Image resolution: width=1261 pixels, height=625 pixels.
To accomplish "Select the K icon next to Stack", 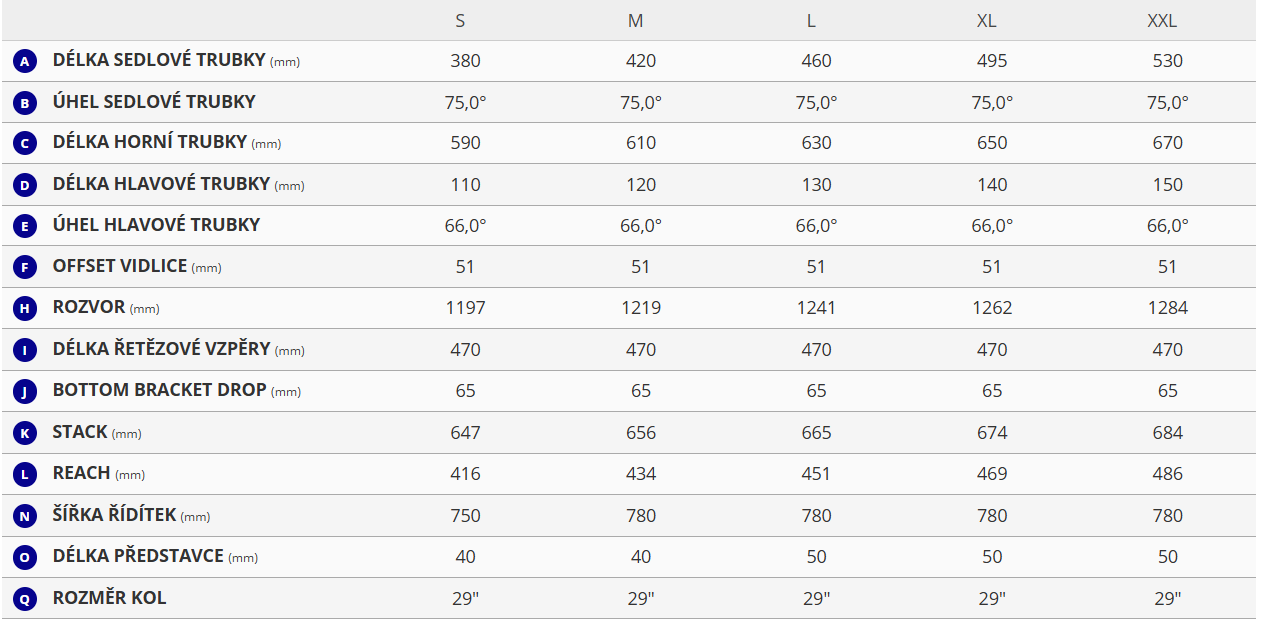I will (x=25, y=433).
